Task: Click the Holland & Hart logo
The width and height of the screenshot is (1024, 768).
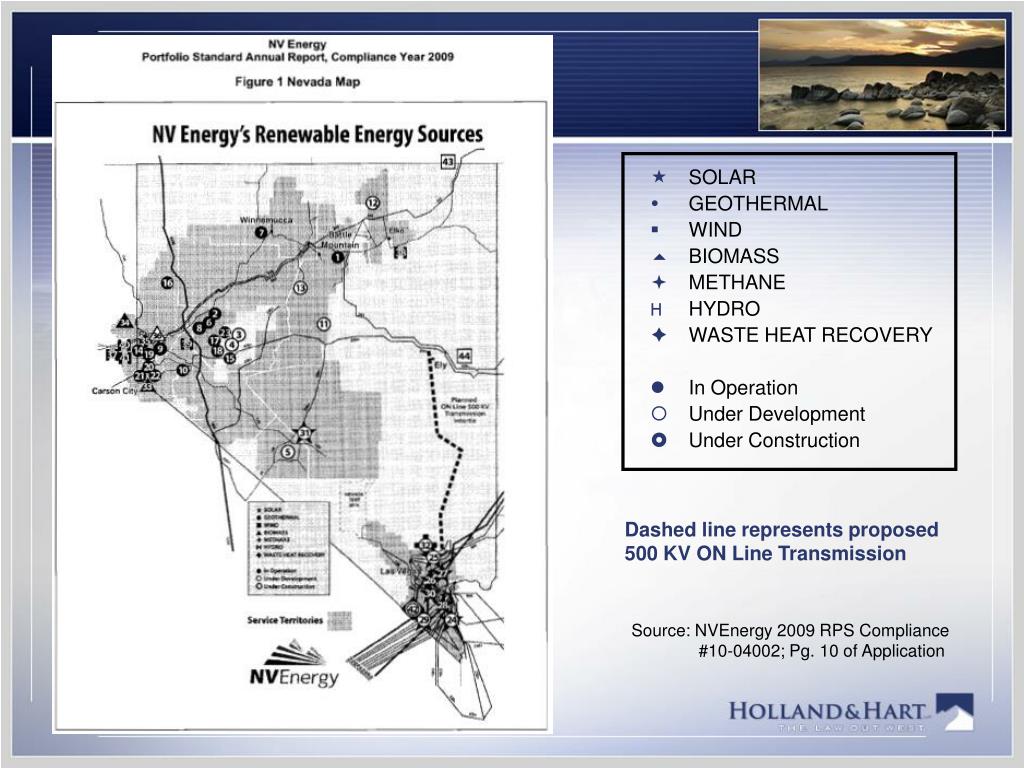Action: pyautogui.click(x=850, y=713)
